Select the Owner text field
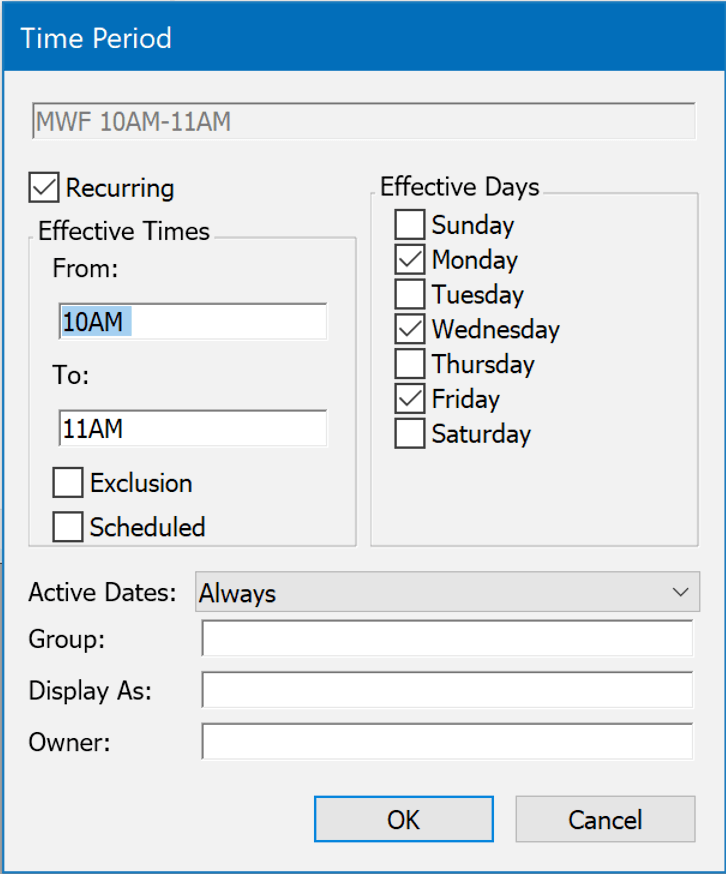This screenshot has height=874, width=726. 447,742
